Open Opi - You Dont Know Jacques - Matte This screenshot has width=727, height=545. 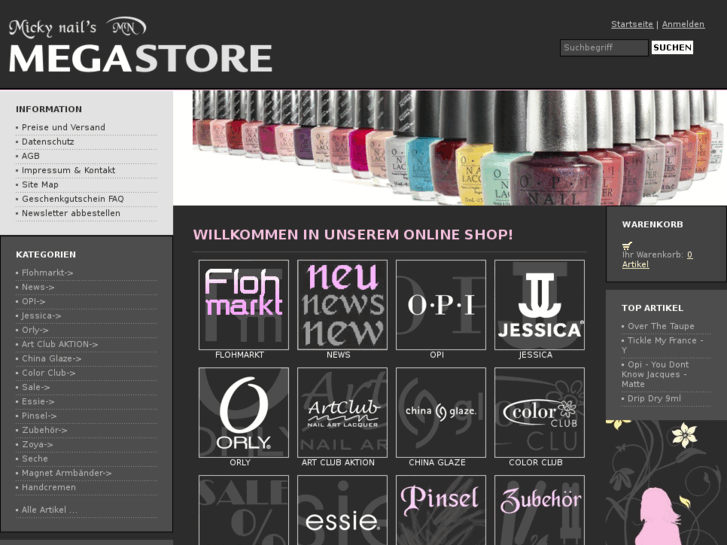pyautogui.click(x=655, y=374)
